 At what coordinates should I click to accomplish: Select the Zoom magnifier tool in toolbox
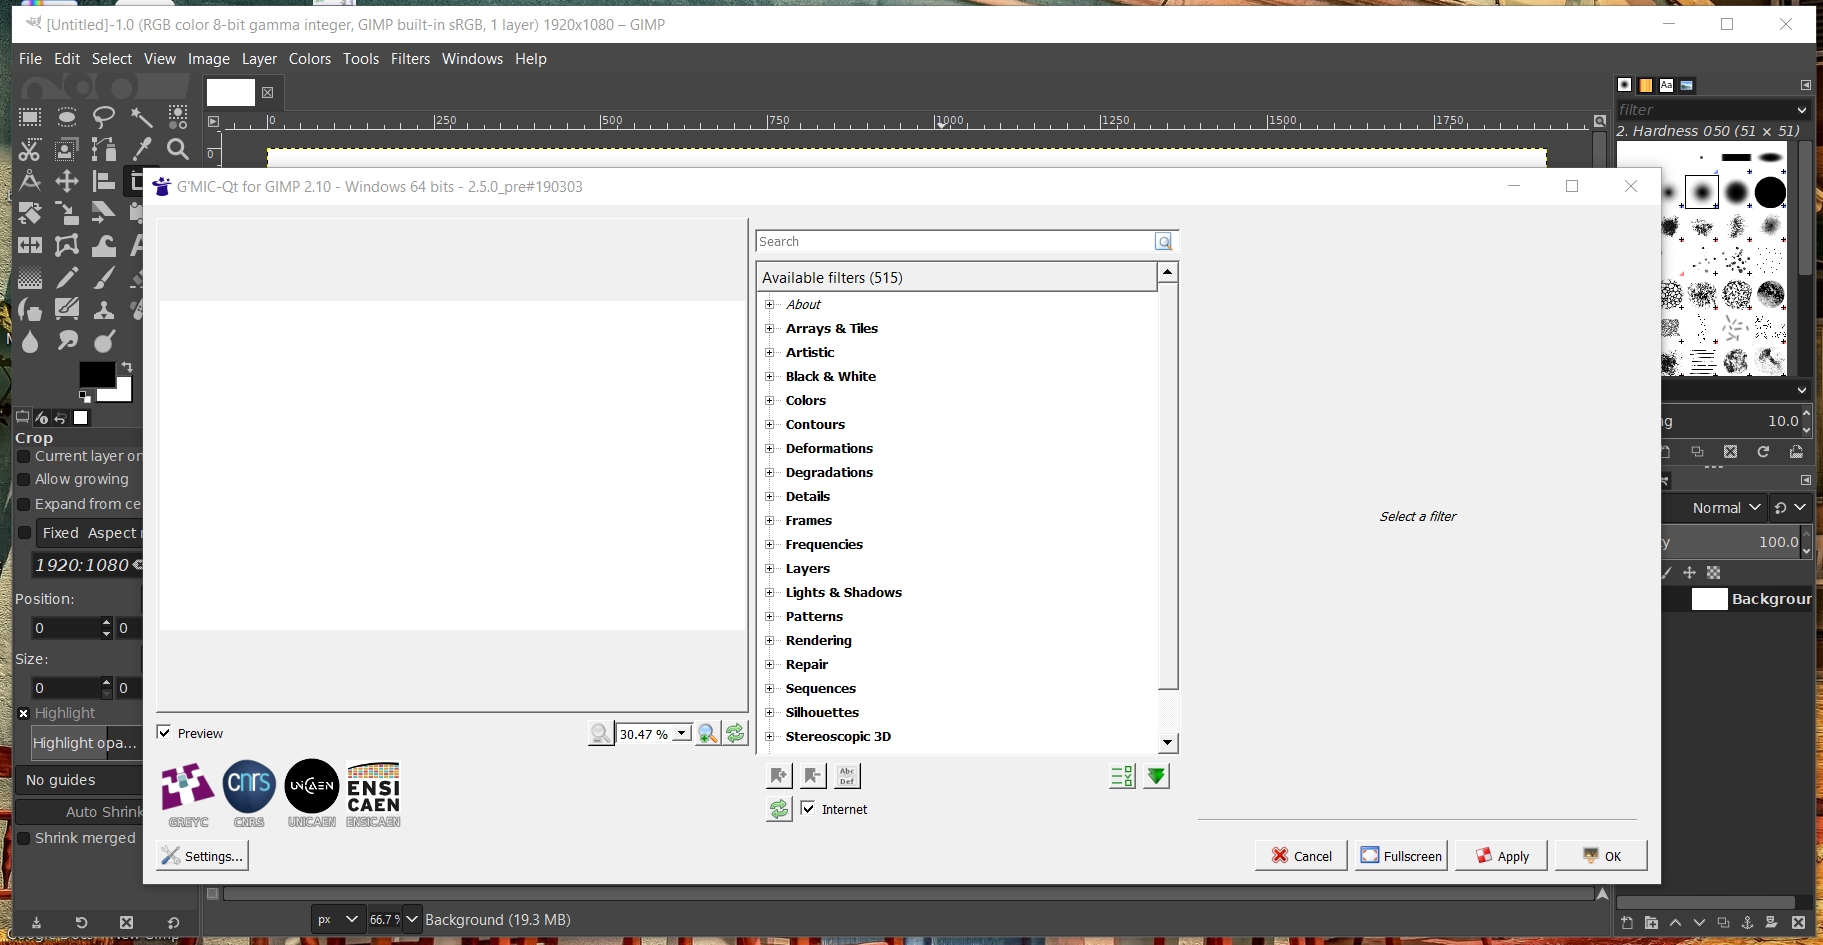[x=178, y=150]
